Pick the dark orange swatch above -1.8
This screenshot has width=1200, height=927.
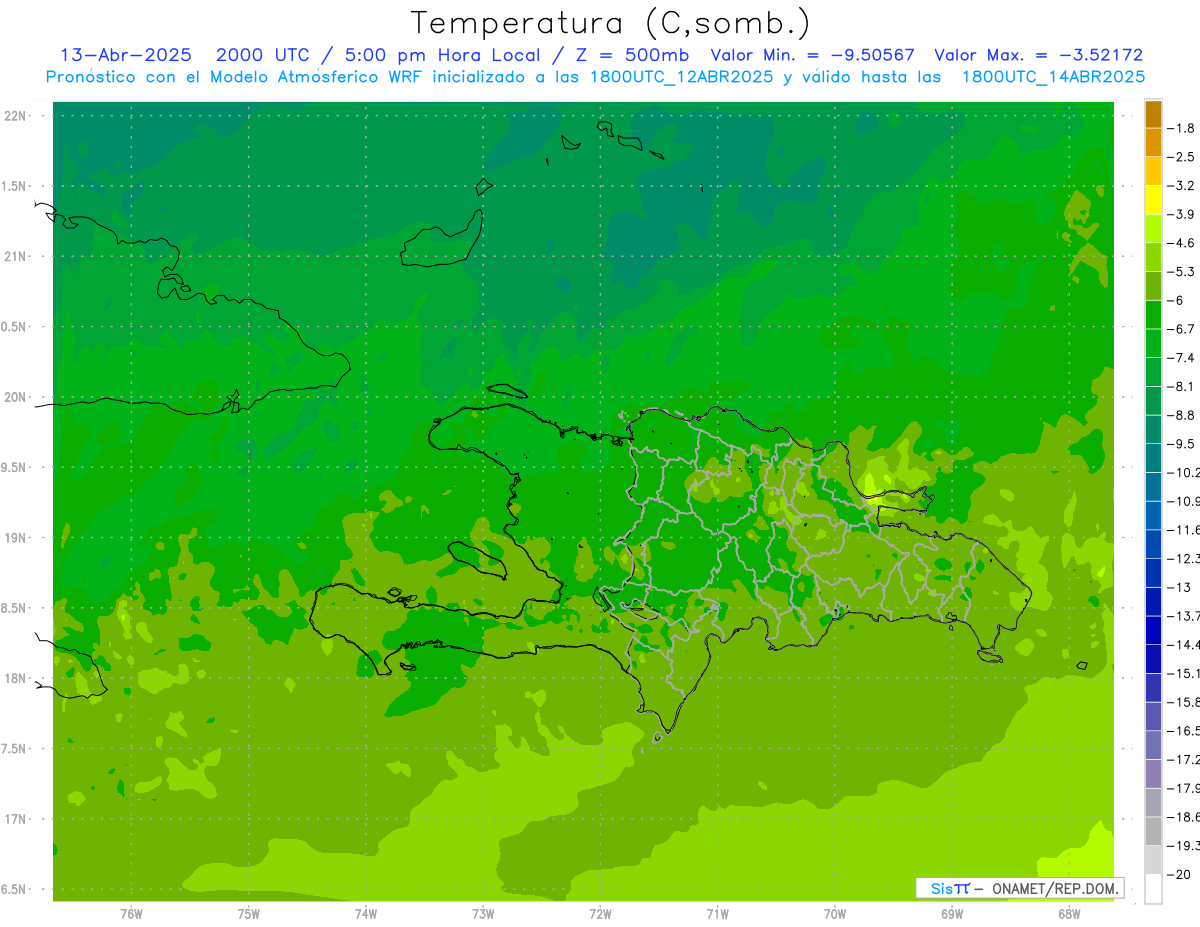1153,115
